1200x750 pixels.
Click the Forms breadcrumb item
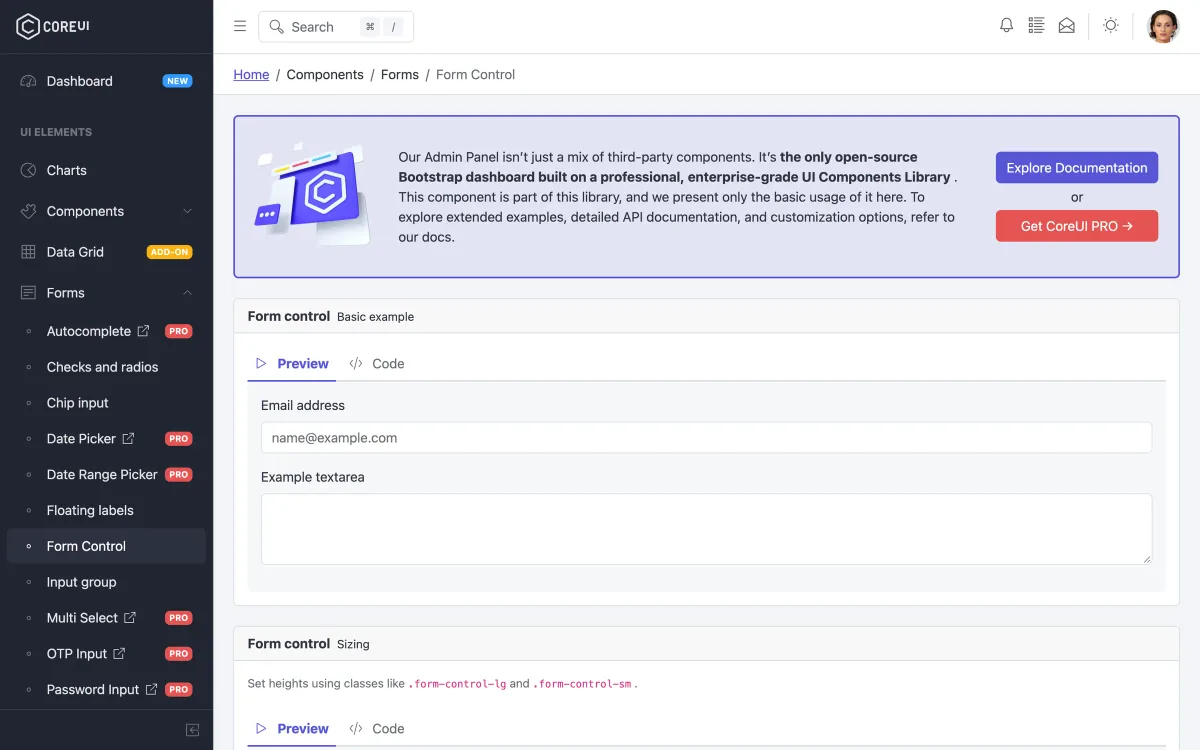pyautogui.click(x=400, y=74)
